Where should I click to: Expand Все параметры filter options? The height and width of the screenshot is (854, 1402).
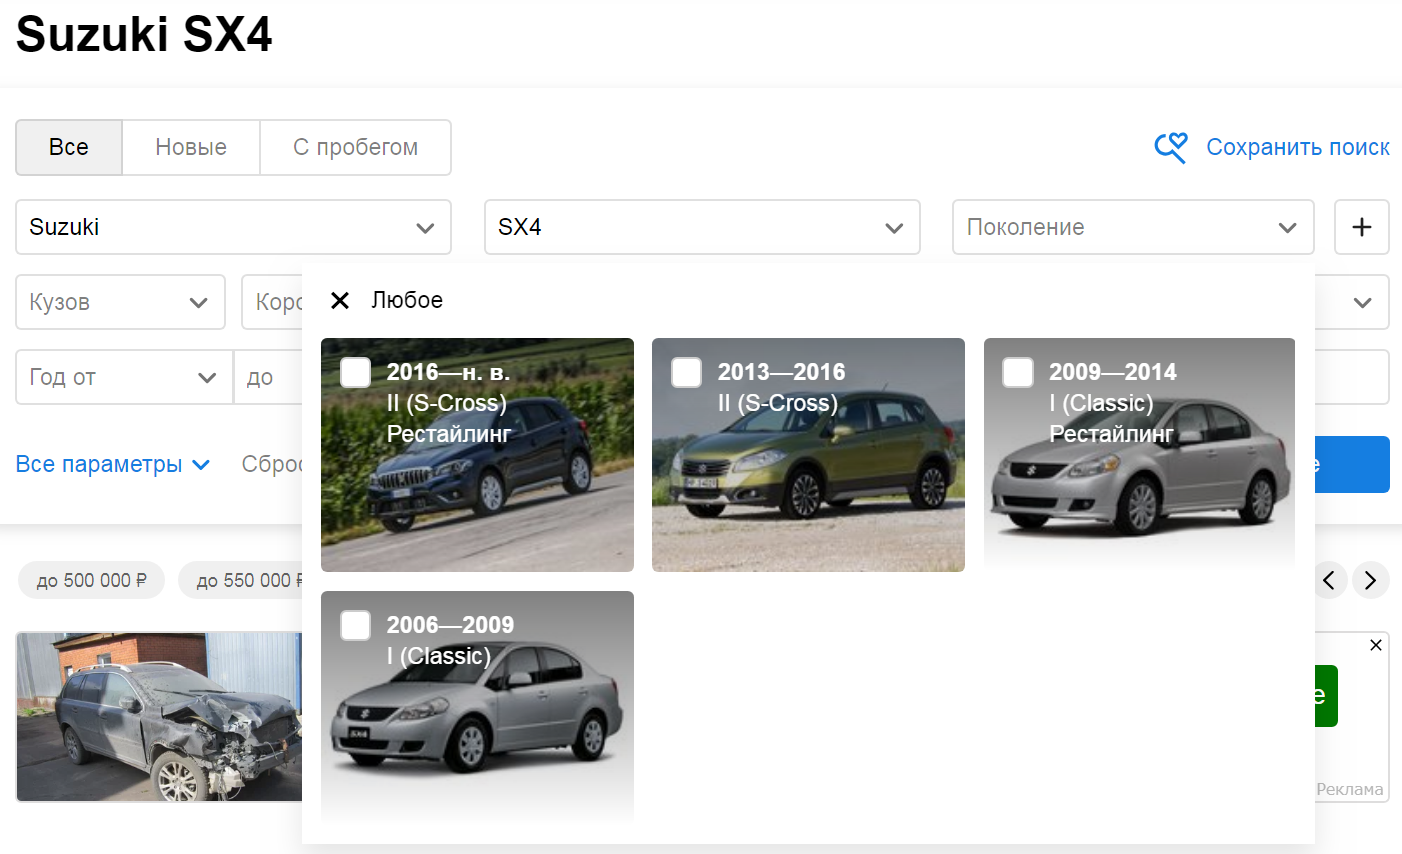click(113, 464)
